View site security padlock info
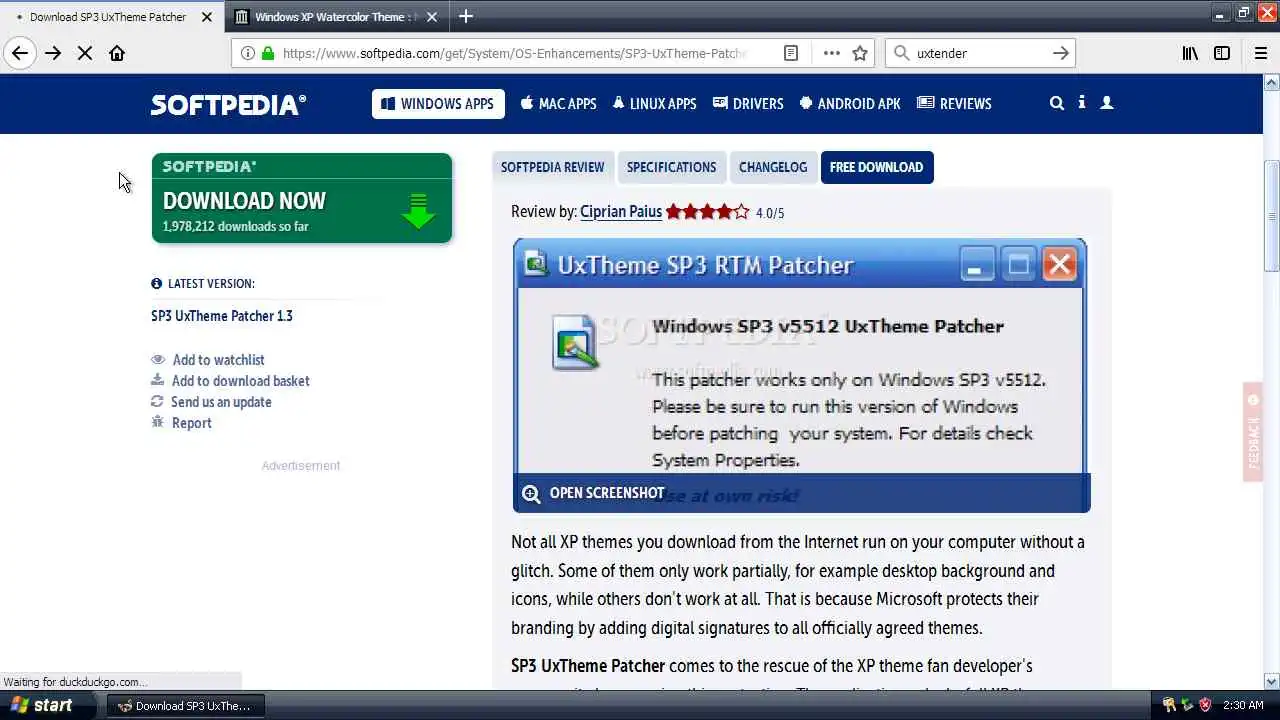Image resolution: width=1280 pixels, height=720 pixels. 268,53
